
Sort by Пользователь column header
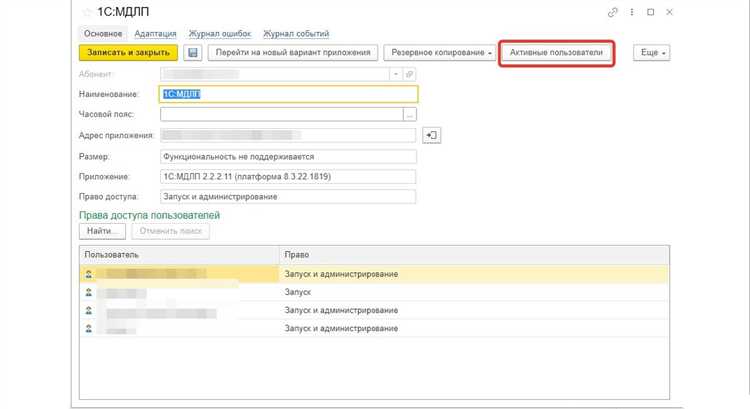(179, 255)
